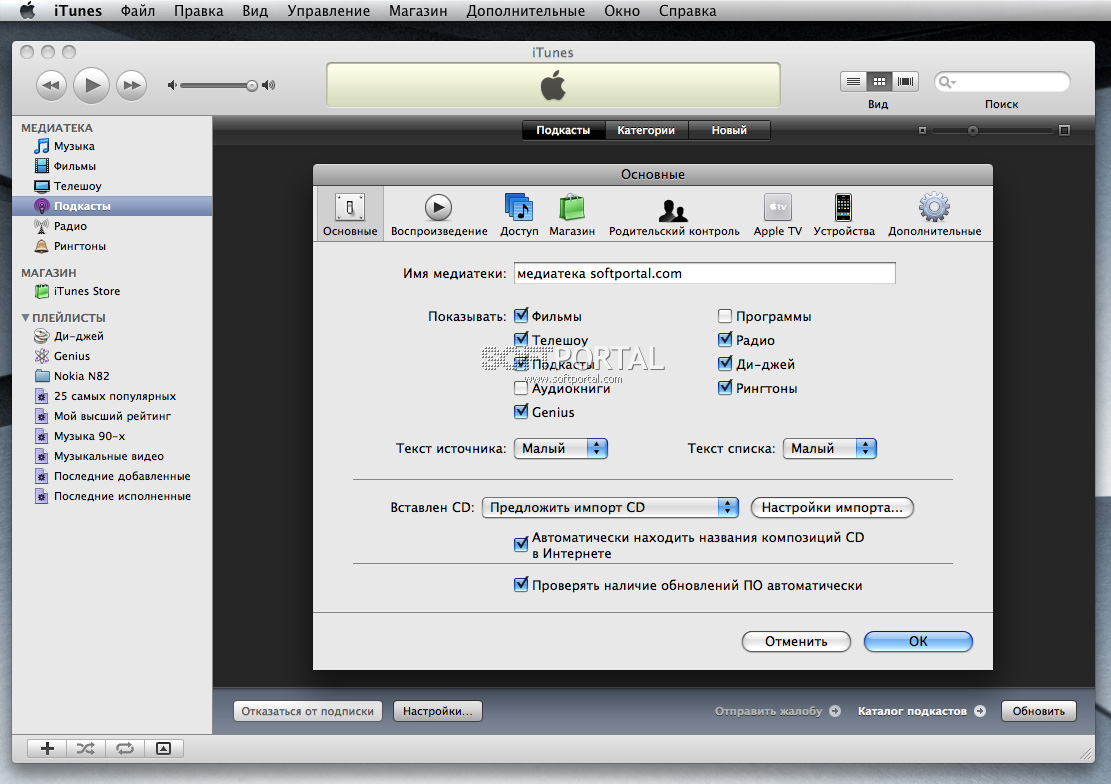
Task: Switch to Cover Flow view icon
Action: [905, 82]
